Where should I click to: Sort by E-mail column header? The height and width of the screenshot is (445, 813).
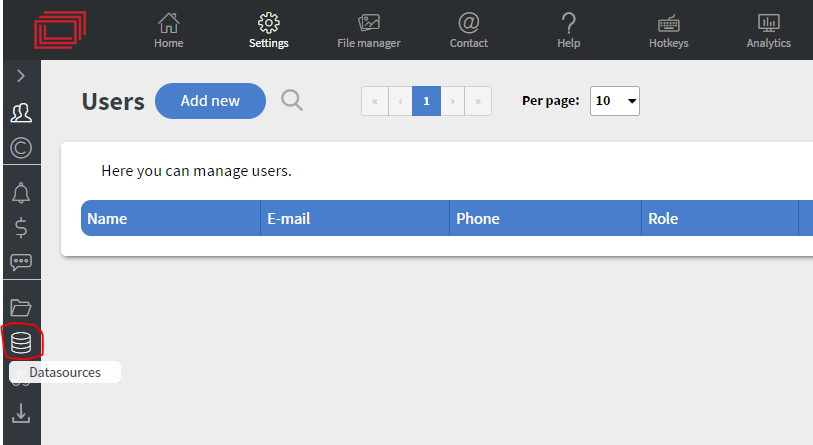355,218
